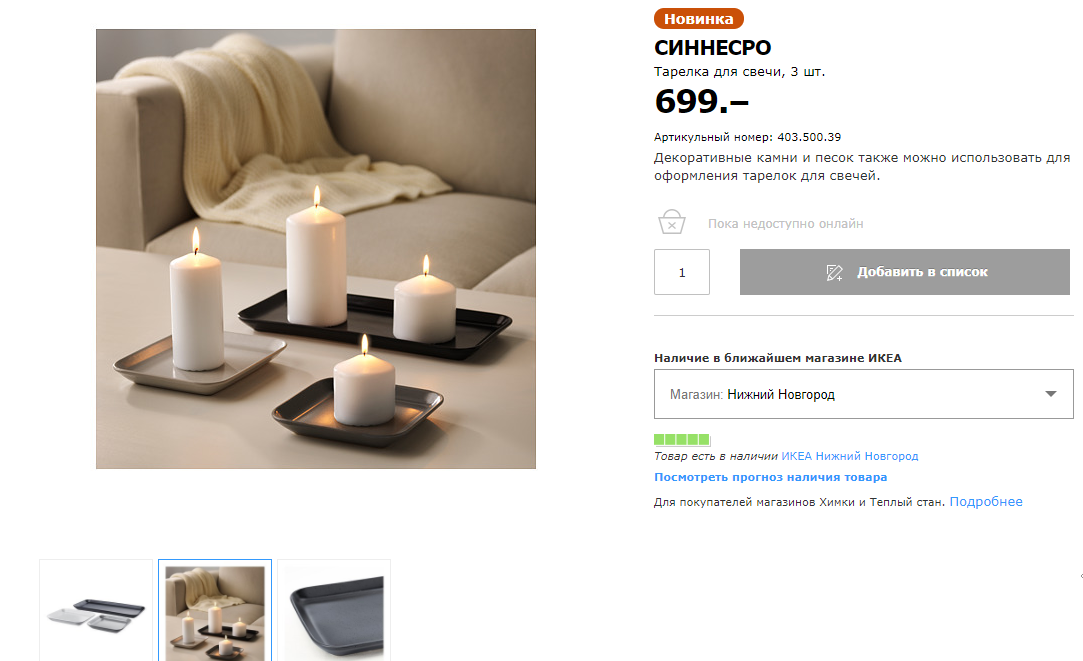Follow the Подробнее link
Viewport: 1083px width, 661px height.
[x=986, y=501]
